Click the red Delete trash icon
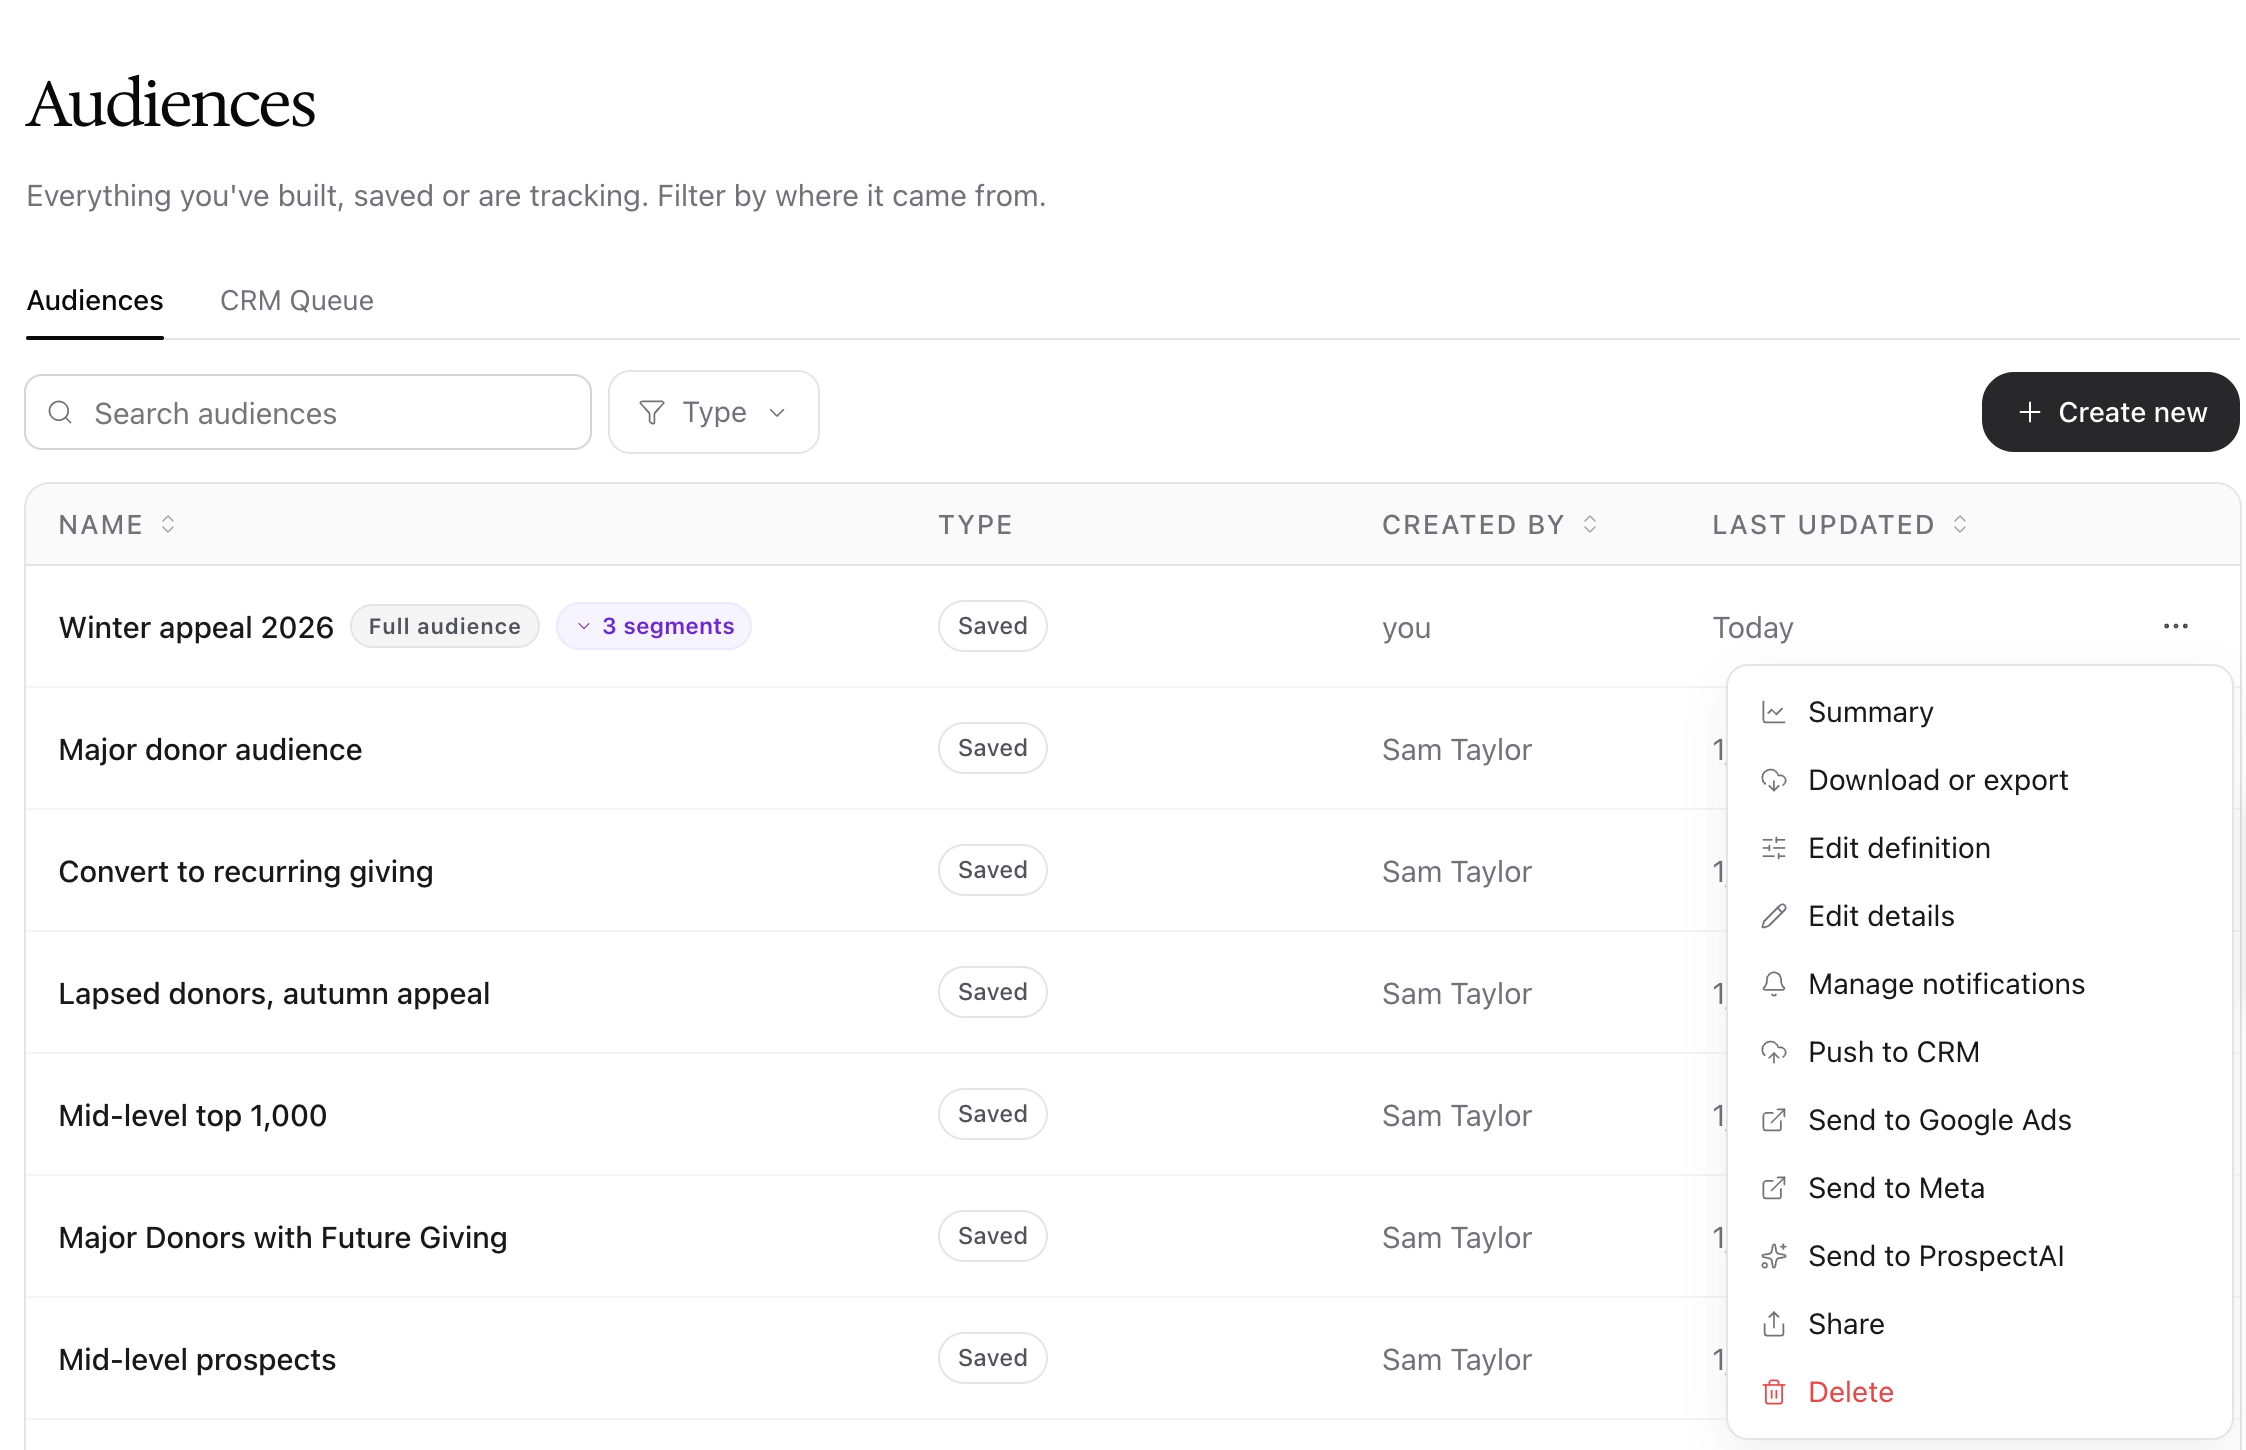 [x=1774, y=1392]
